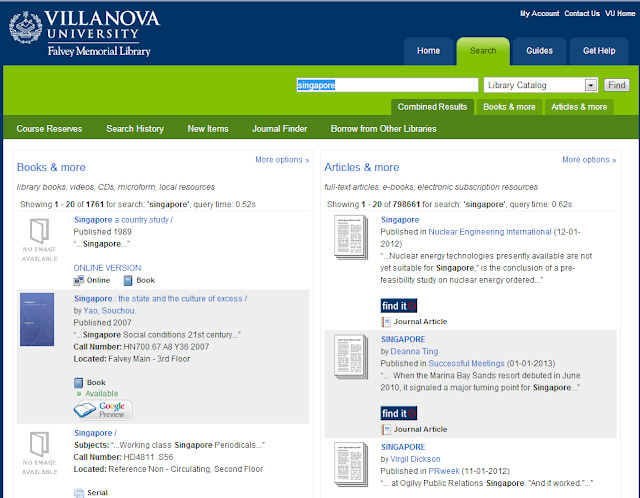Click author Virgil Dickson link

(415, 459)
